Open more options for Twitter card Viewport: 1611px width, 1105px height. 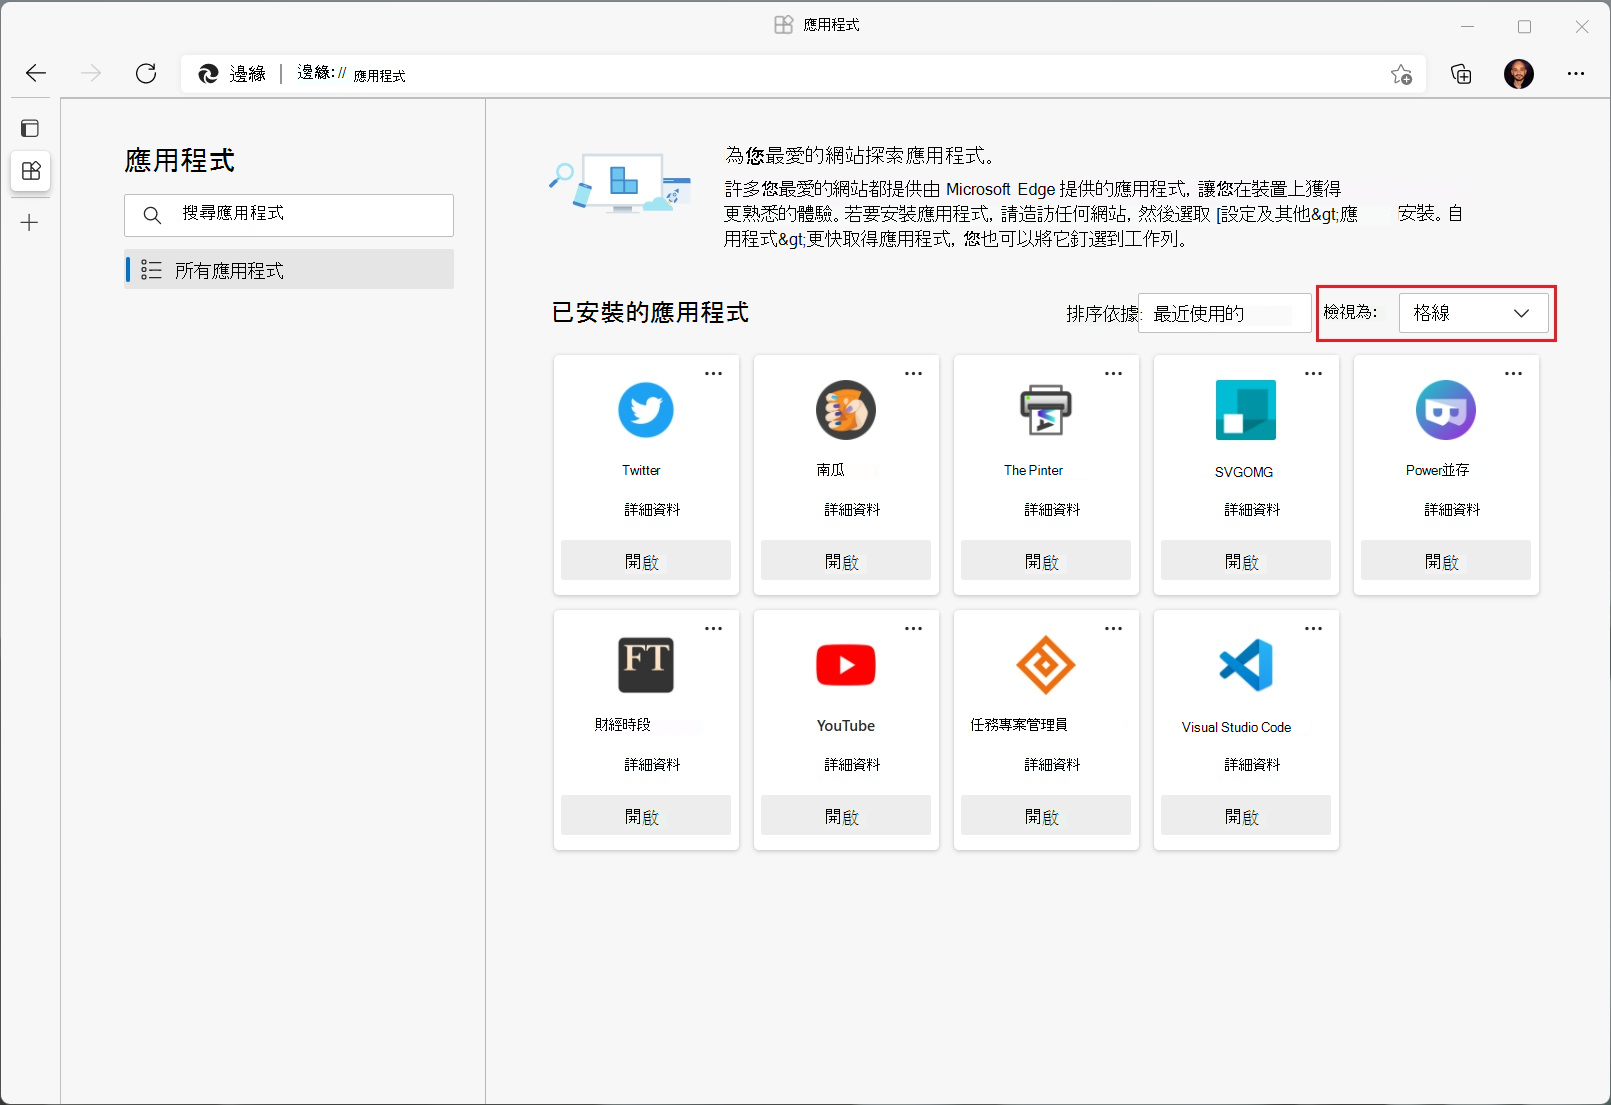pyautogui.click(x=713, y=374)
